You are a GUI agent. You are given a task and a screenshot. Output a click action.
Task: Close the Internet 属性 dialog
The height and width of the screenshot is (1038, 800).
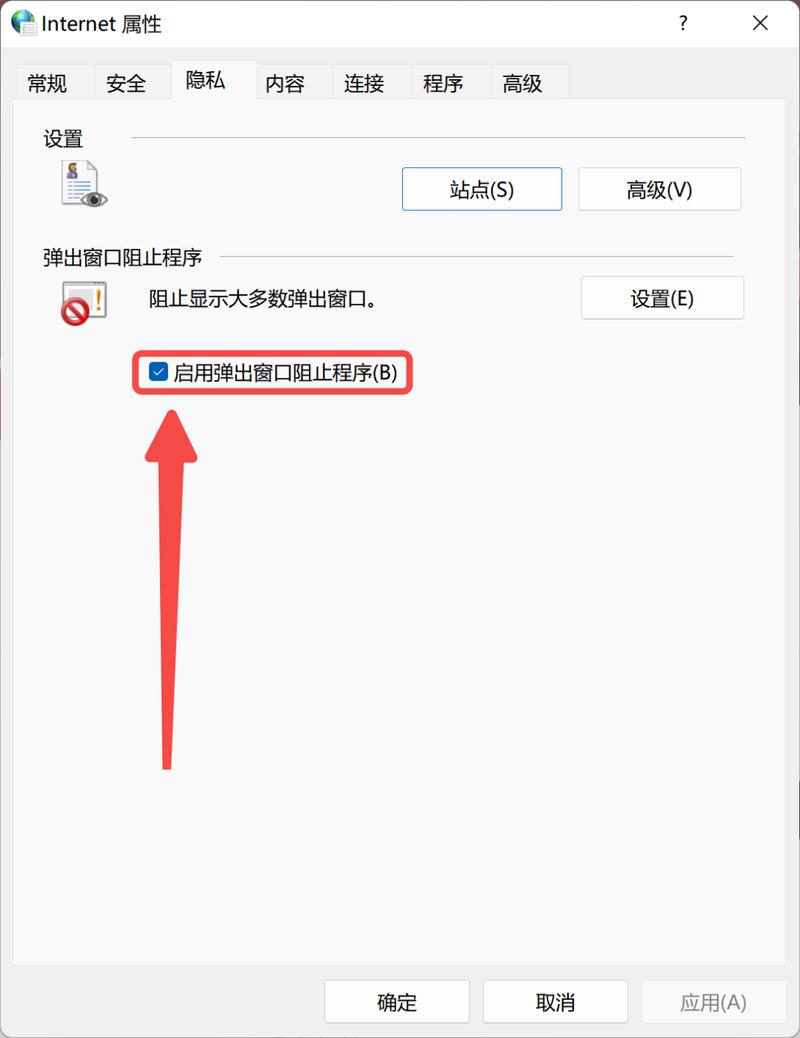760,23
